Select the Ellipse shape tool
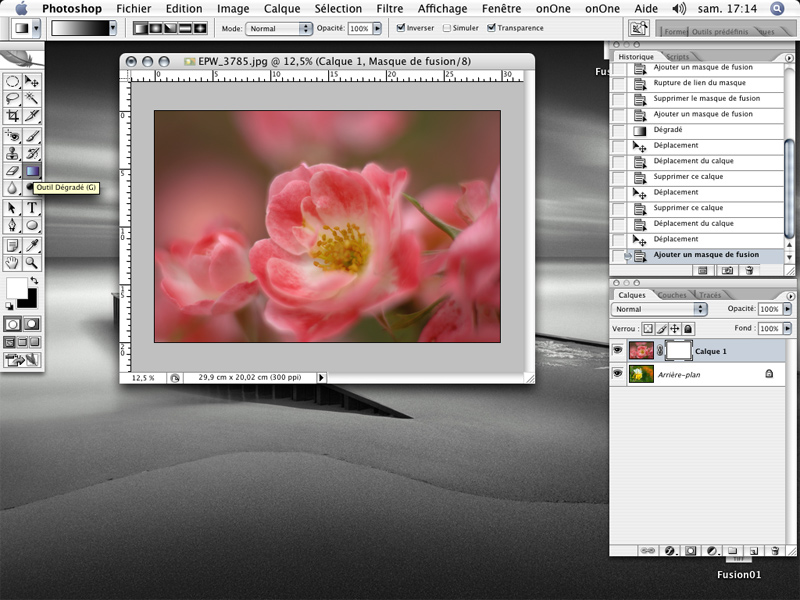Screen dimensions: 800x600 point(32,225)
